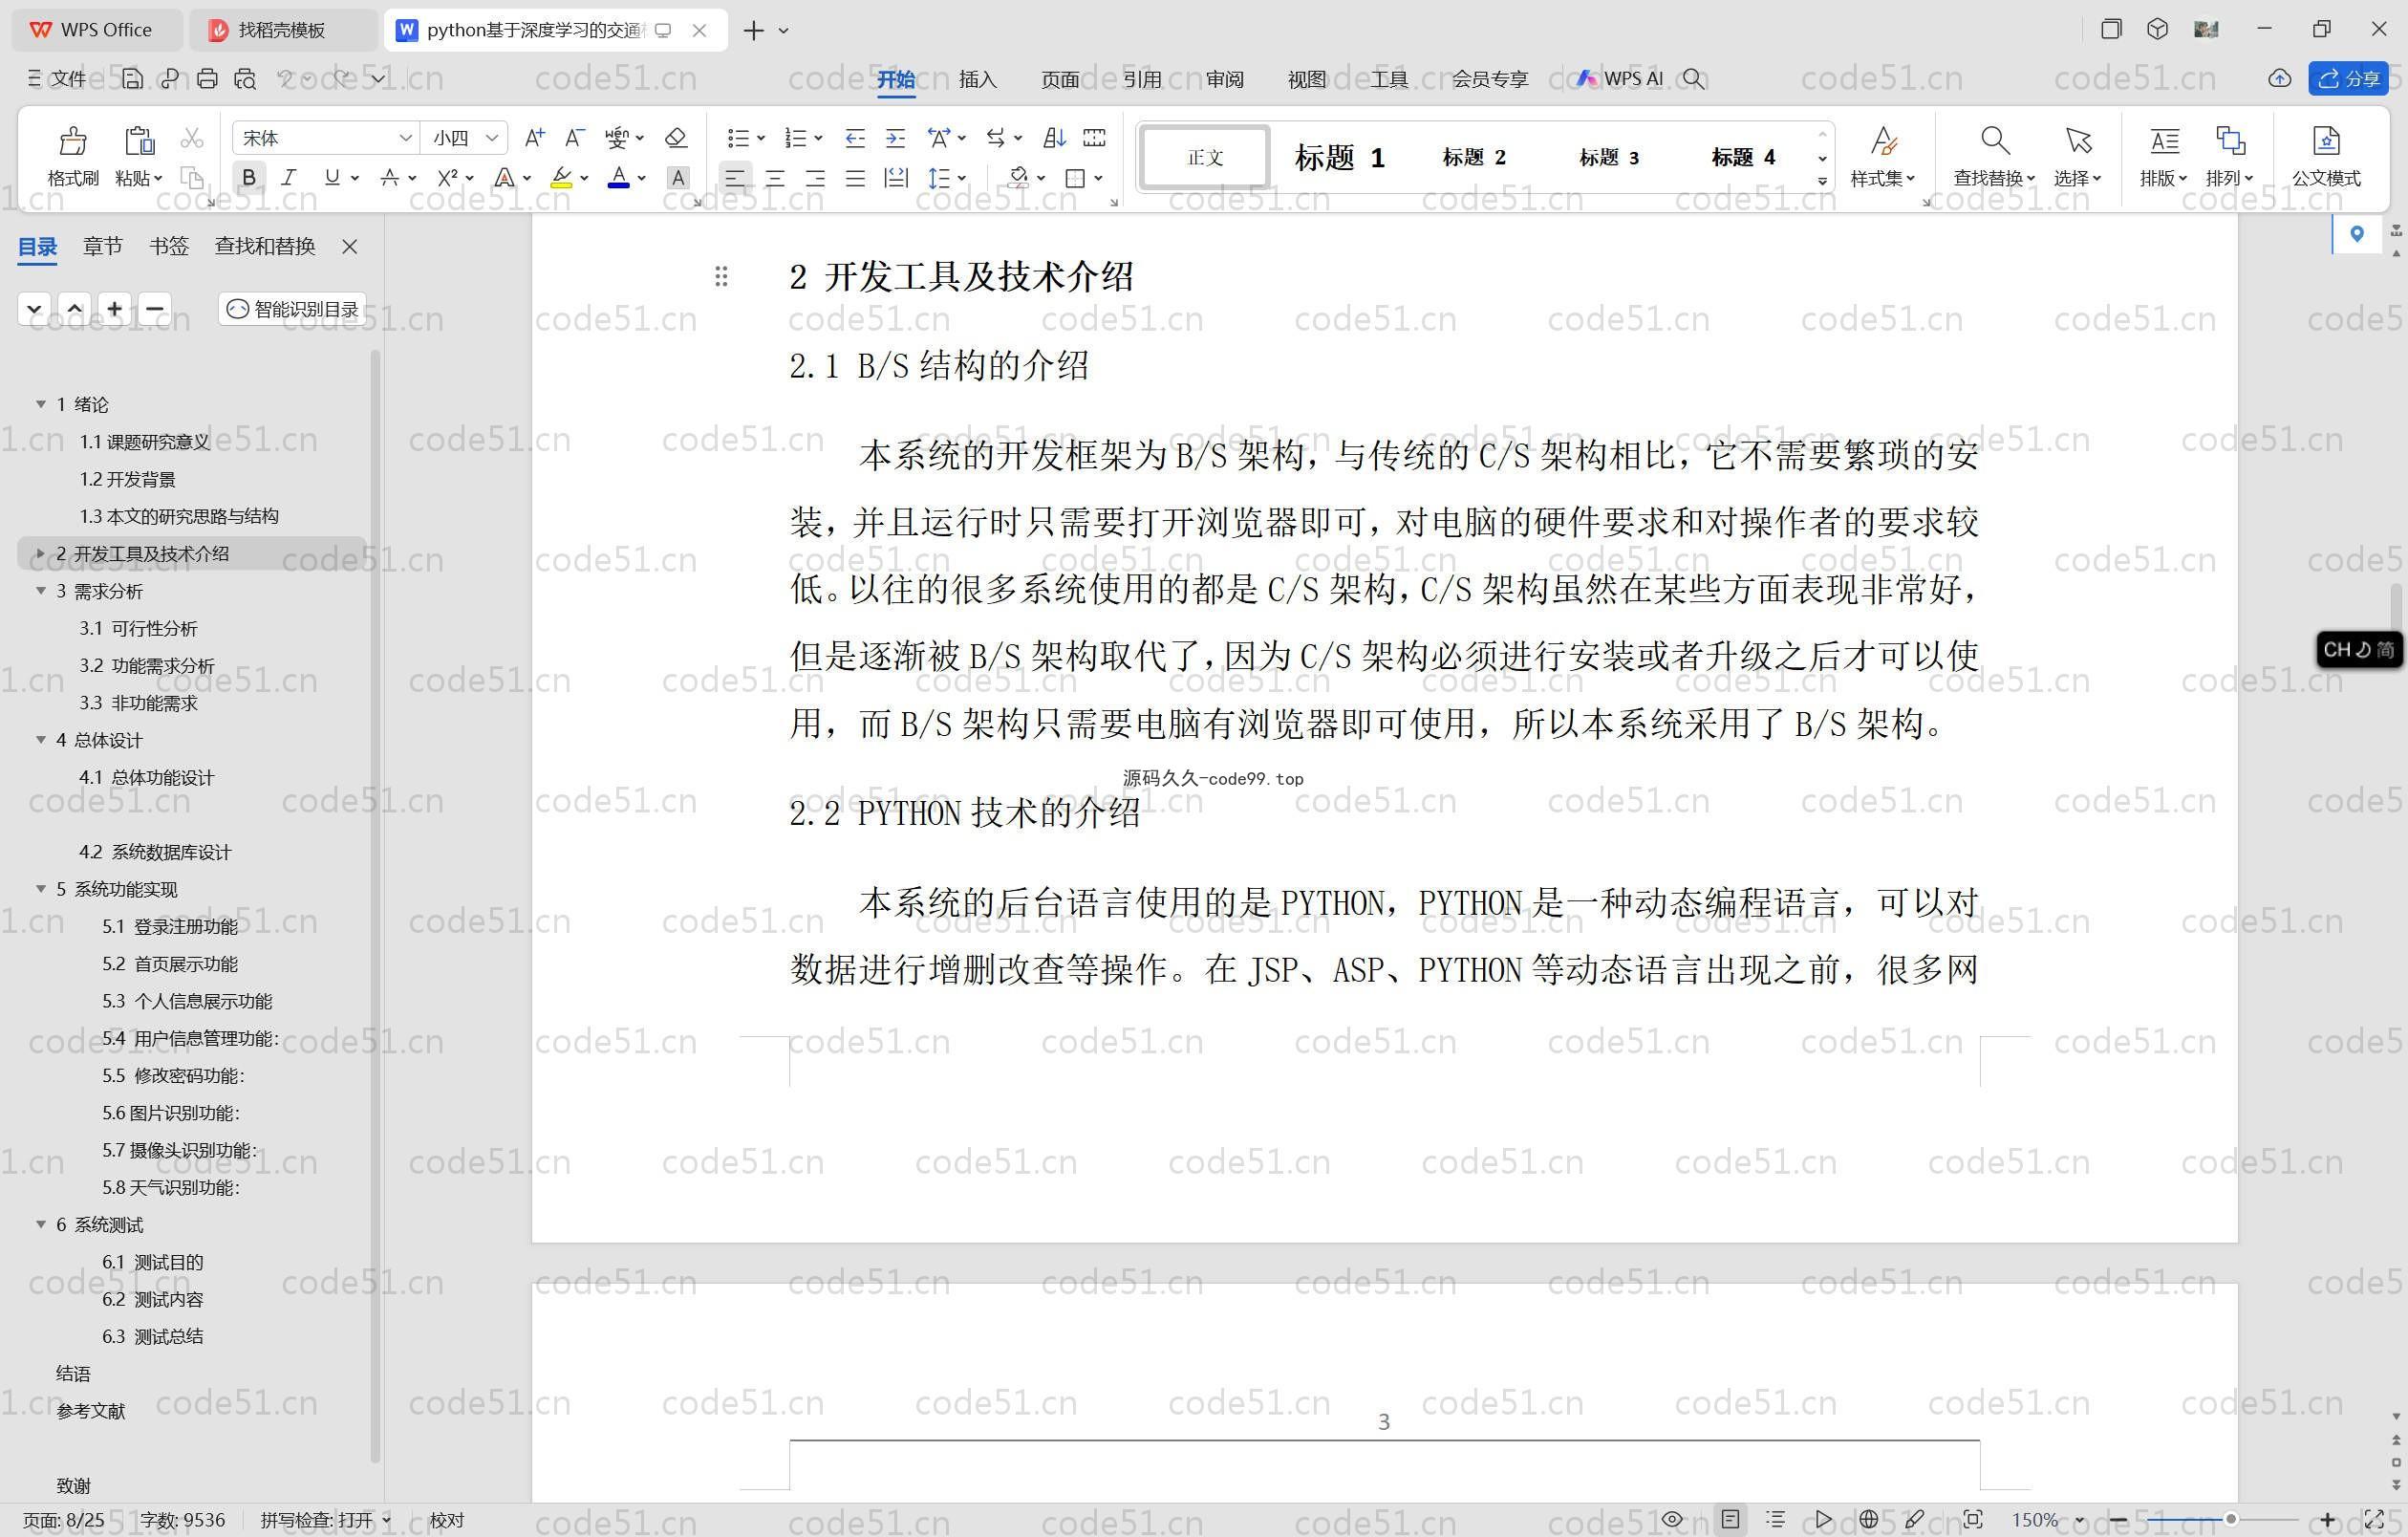Click the cloud upload icon near Share

pyautogui.click(x=2279, y=78)
